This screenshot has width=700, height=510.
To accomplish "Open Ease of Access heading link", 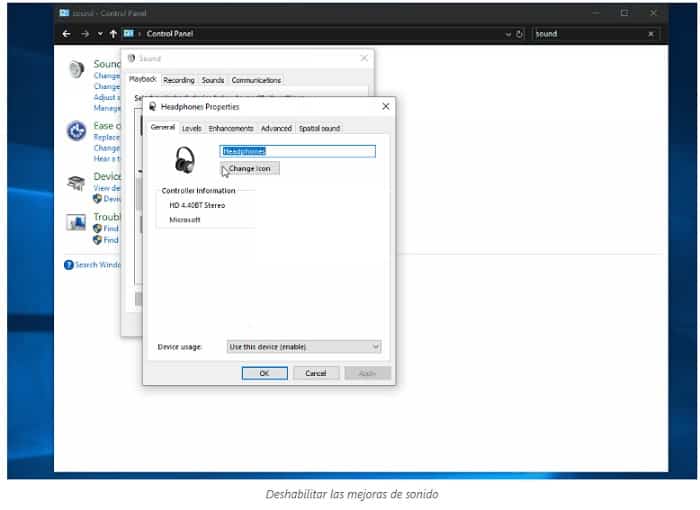I will pos(107,126).
